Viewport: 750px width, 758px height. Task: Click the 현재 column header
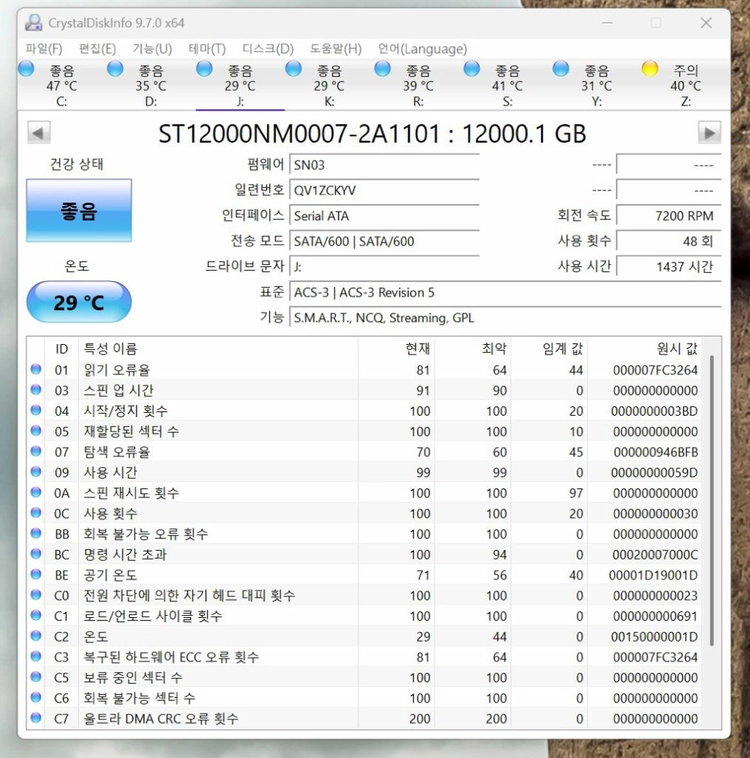pos(397,349)
